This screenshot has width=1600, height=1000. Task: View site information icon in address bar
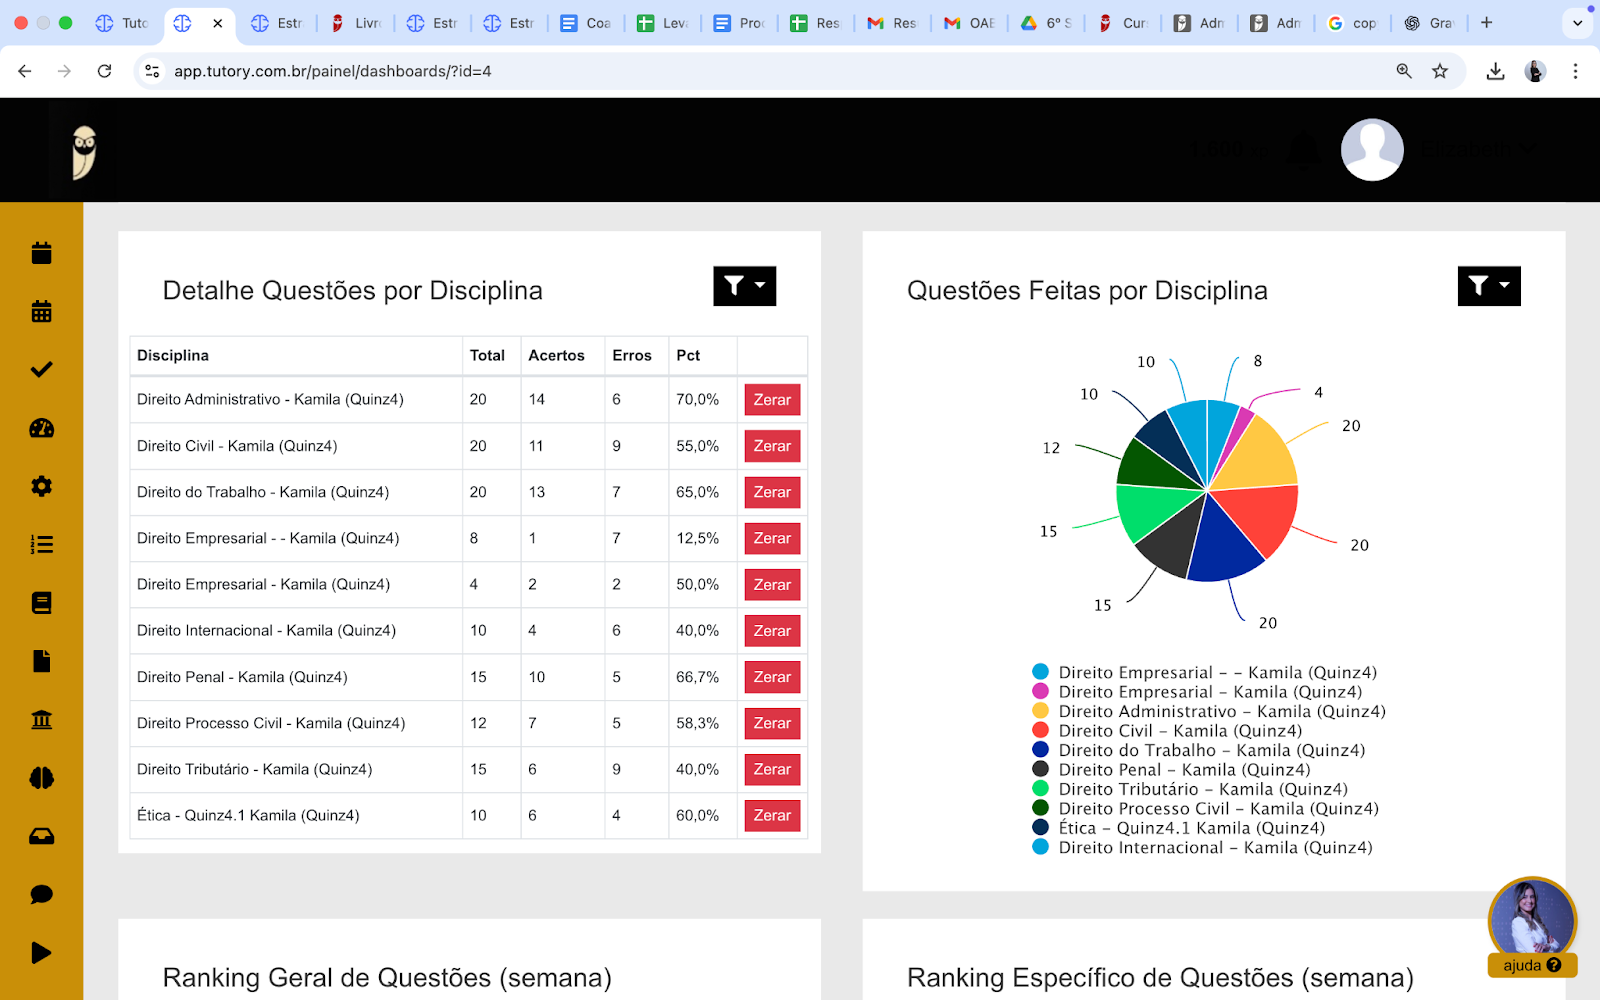coord(152,71)
